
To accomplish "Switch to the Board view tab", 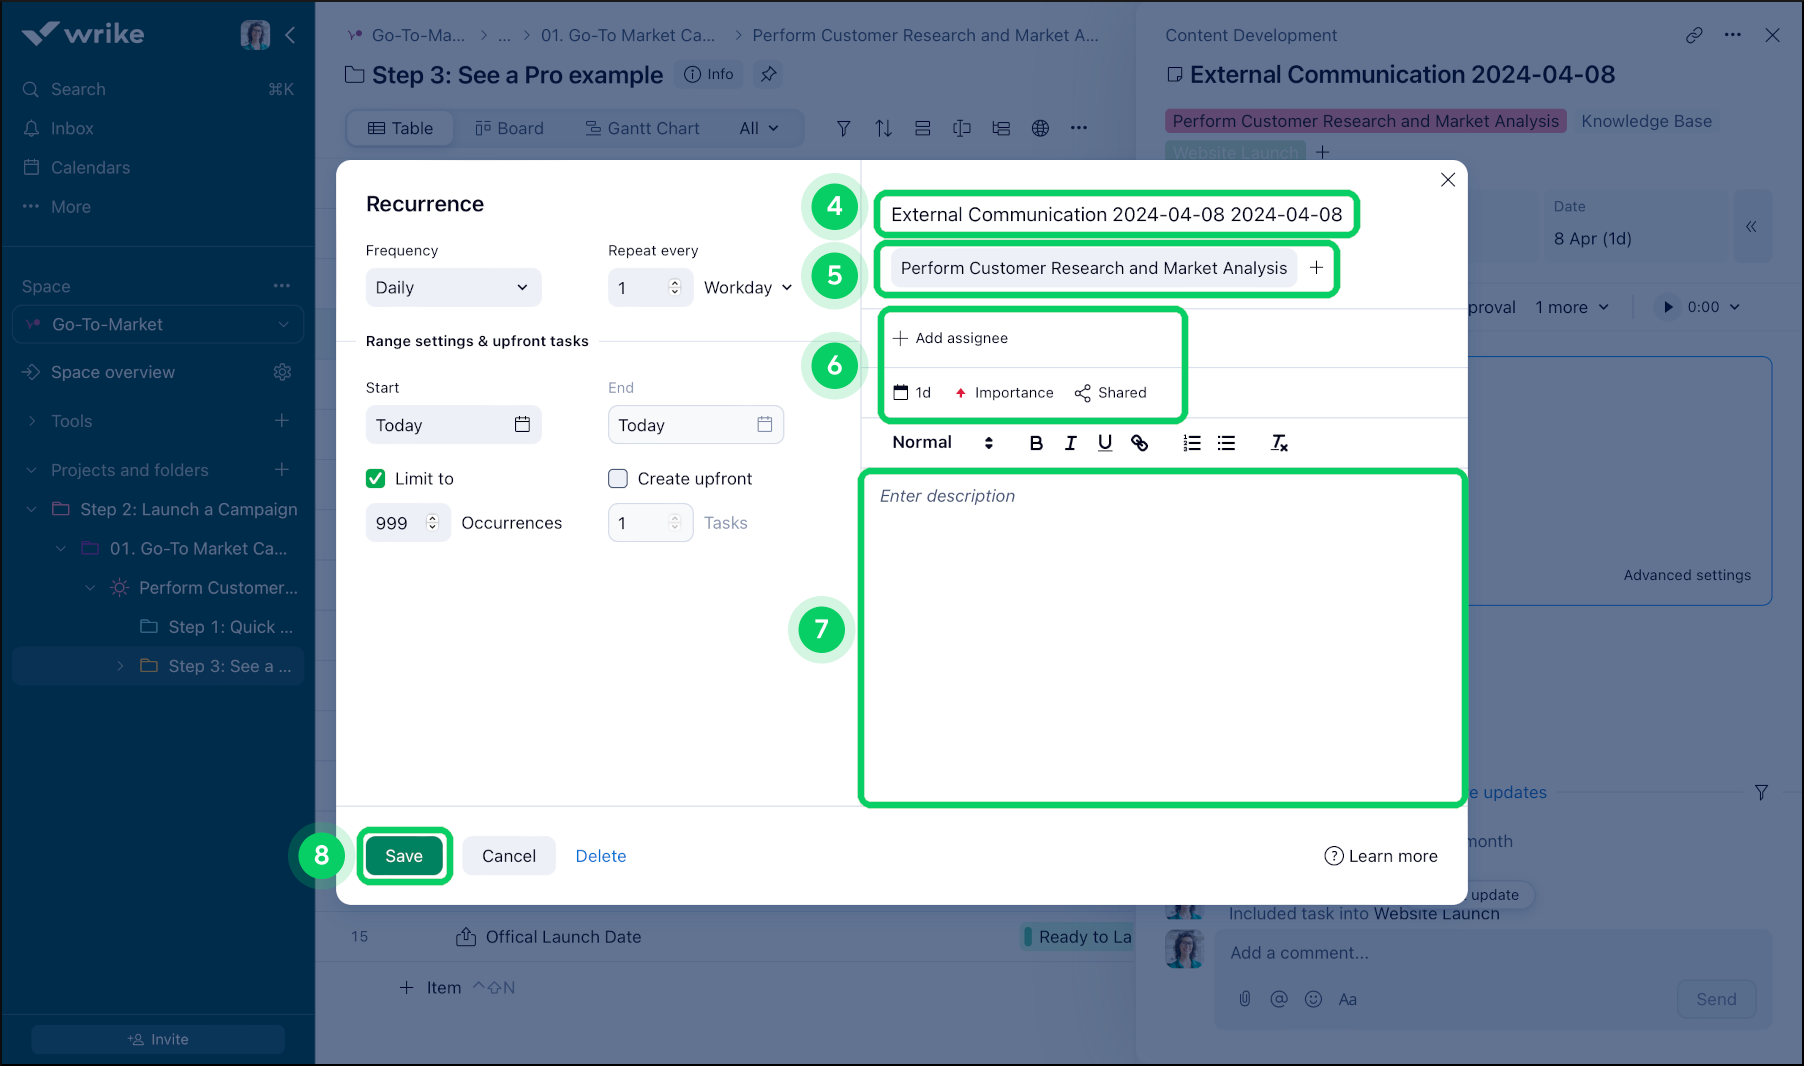I will point(509,128).
